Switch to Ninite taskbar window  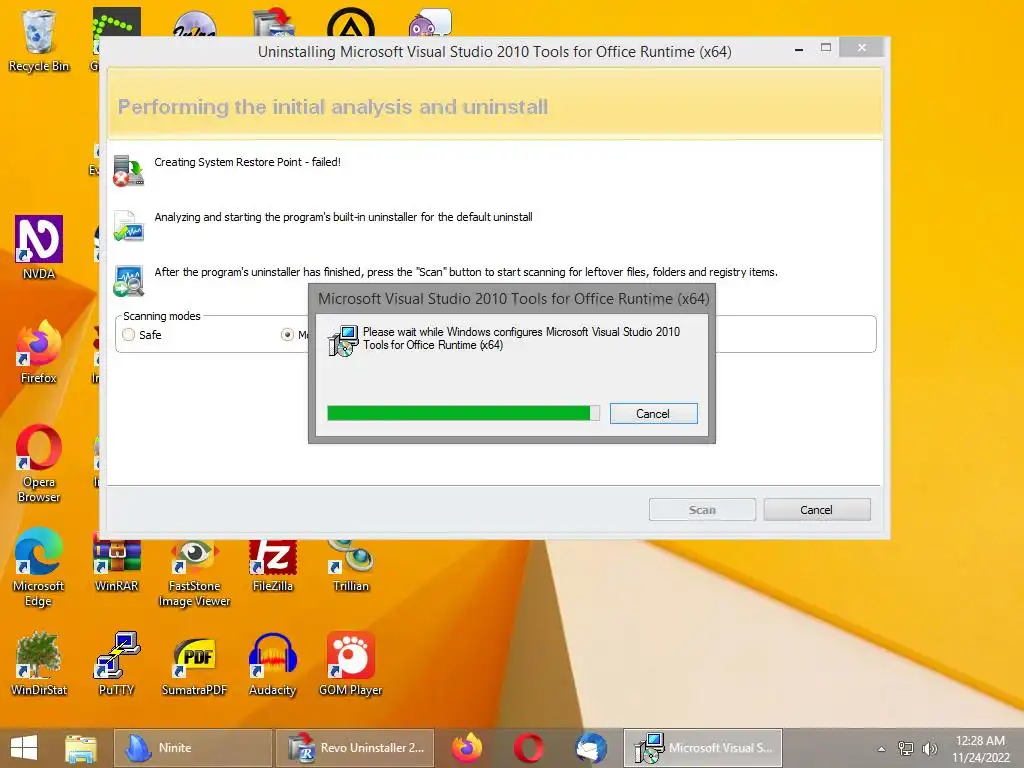[193, 748]
